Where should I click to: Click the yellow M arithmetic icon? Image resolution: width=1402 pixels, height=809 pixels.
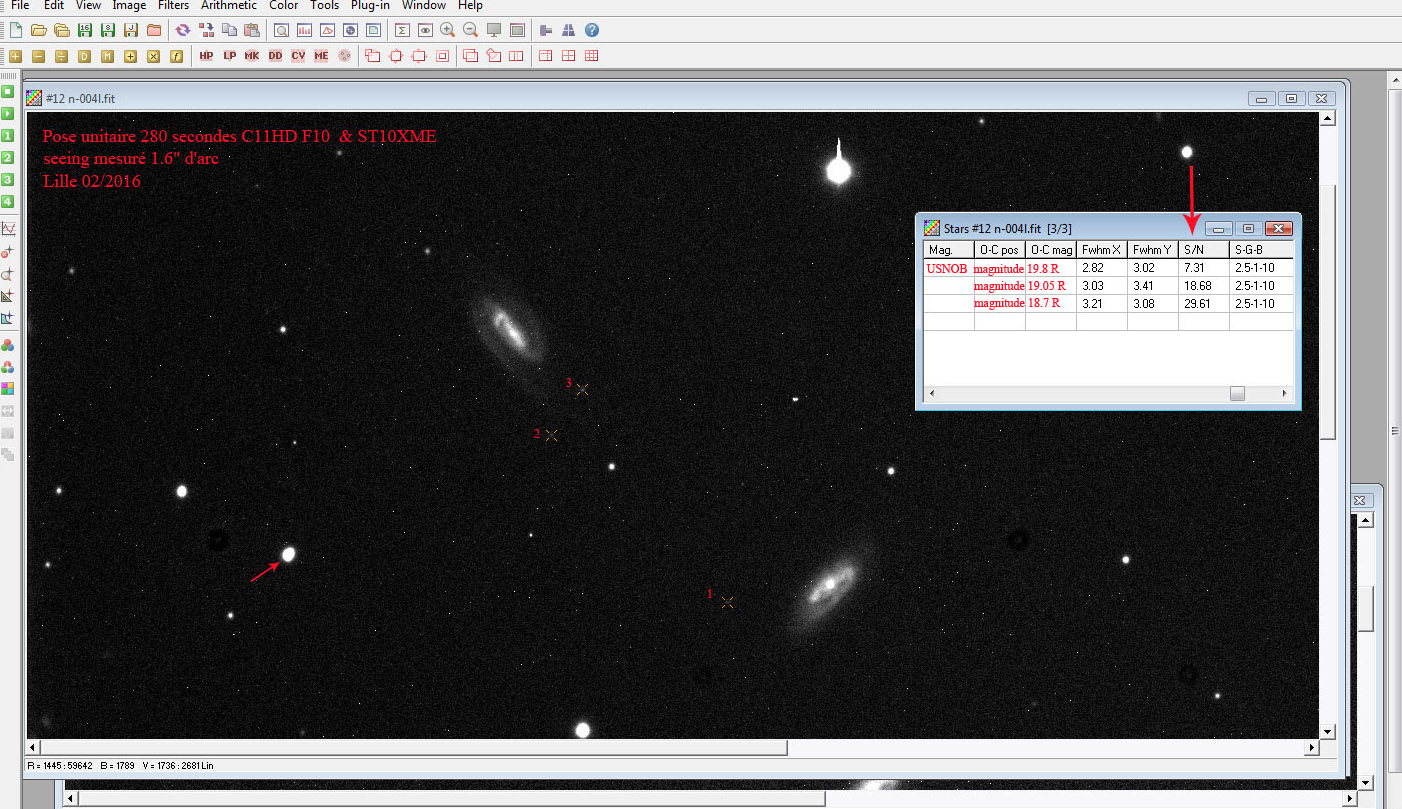(x=107, y=56)
